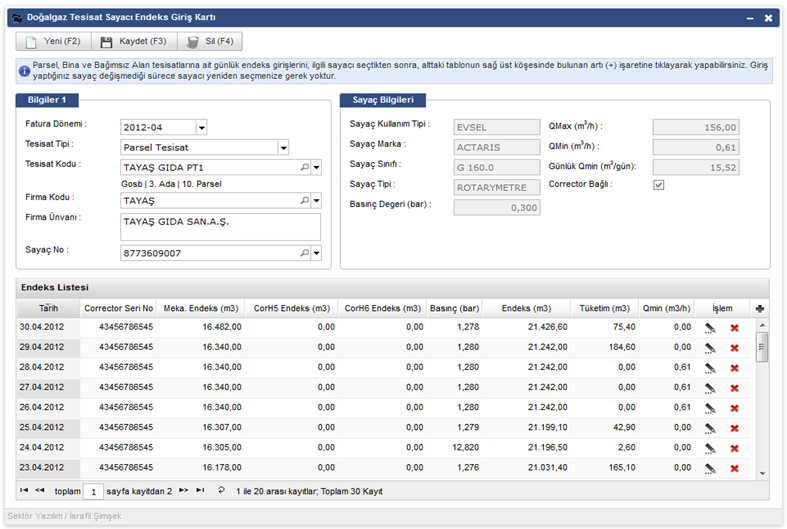Go to previous page of endeks list
The width and height of the screenshot is (787, 529).
point(40,490)
